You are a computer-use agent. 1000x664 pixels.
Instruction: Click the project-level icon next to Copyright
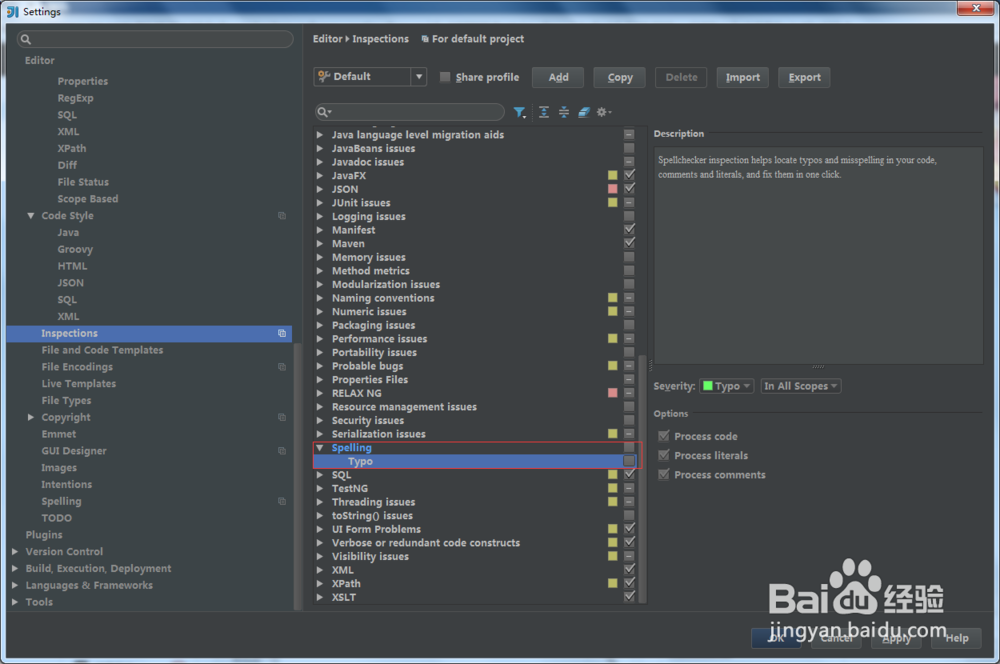282,417
